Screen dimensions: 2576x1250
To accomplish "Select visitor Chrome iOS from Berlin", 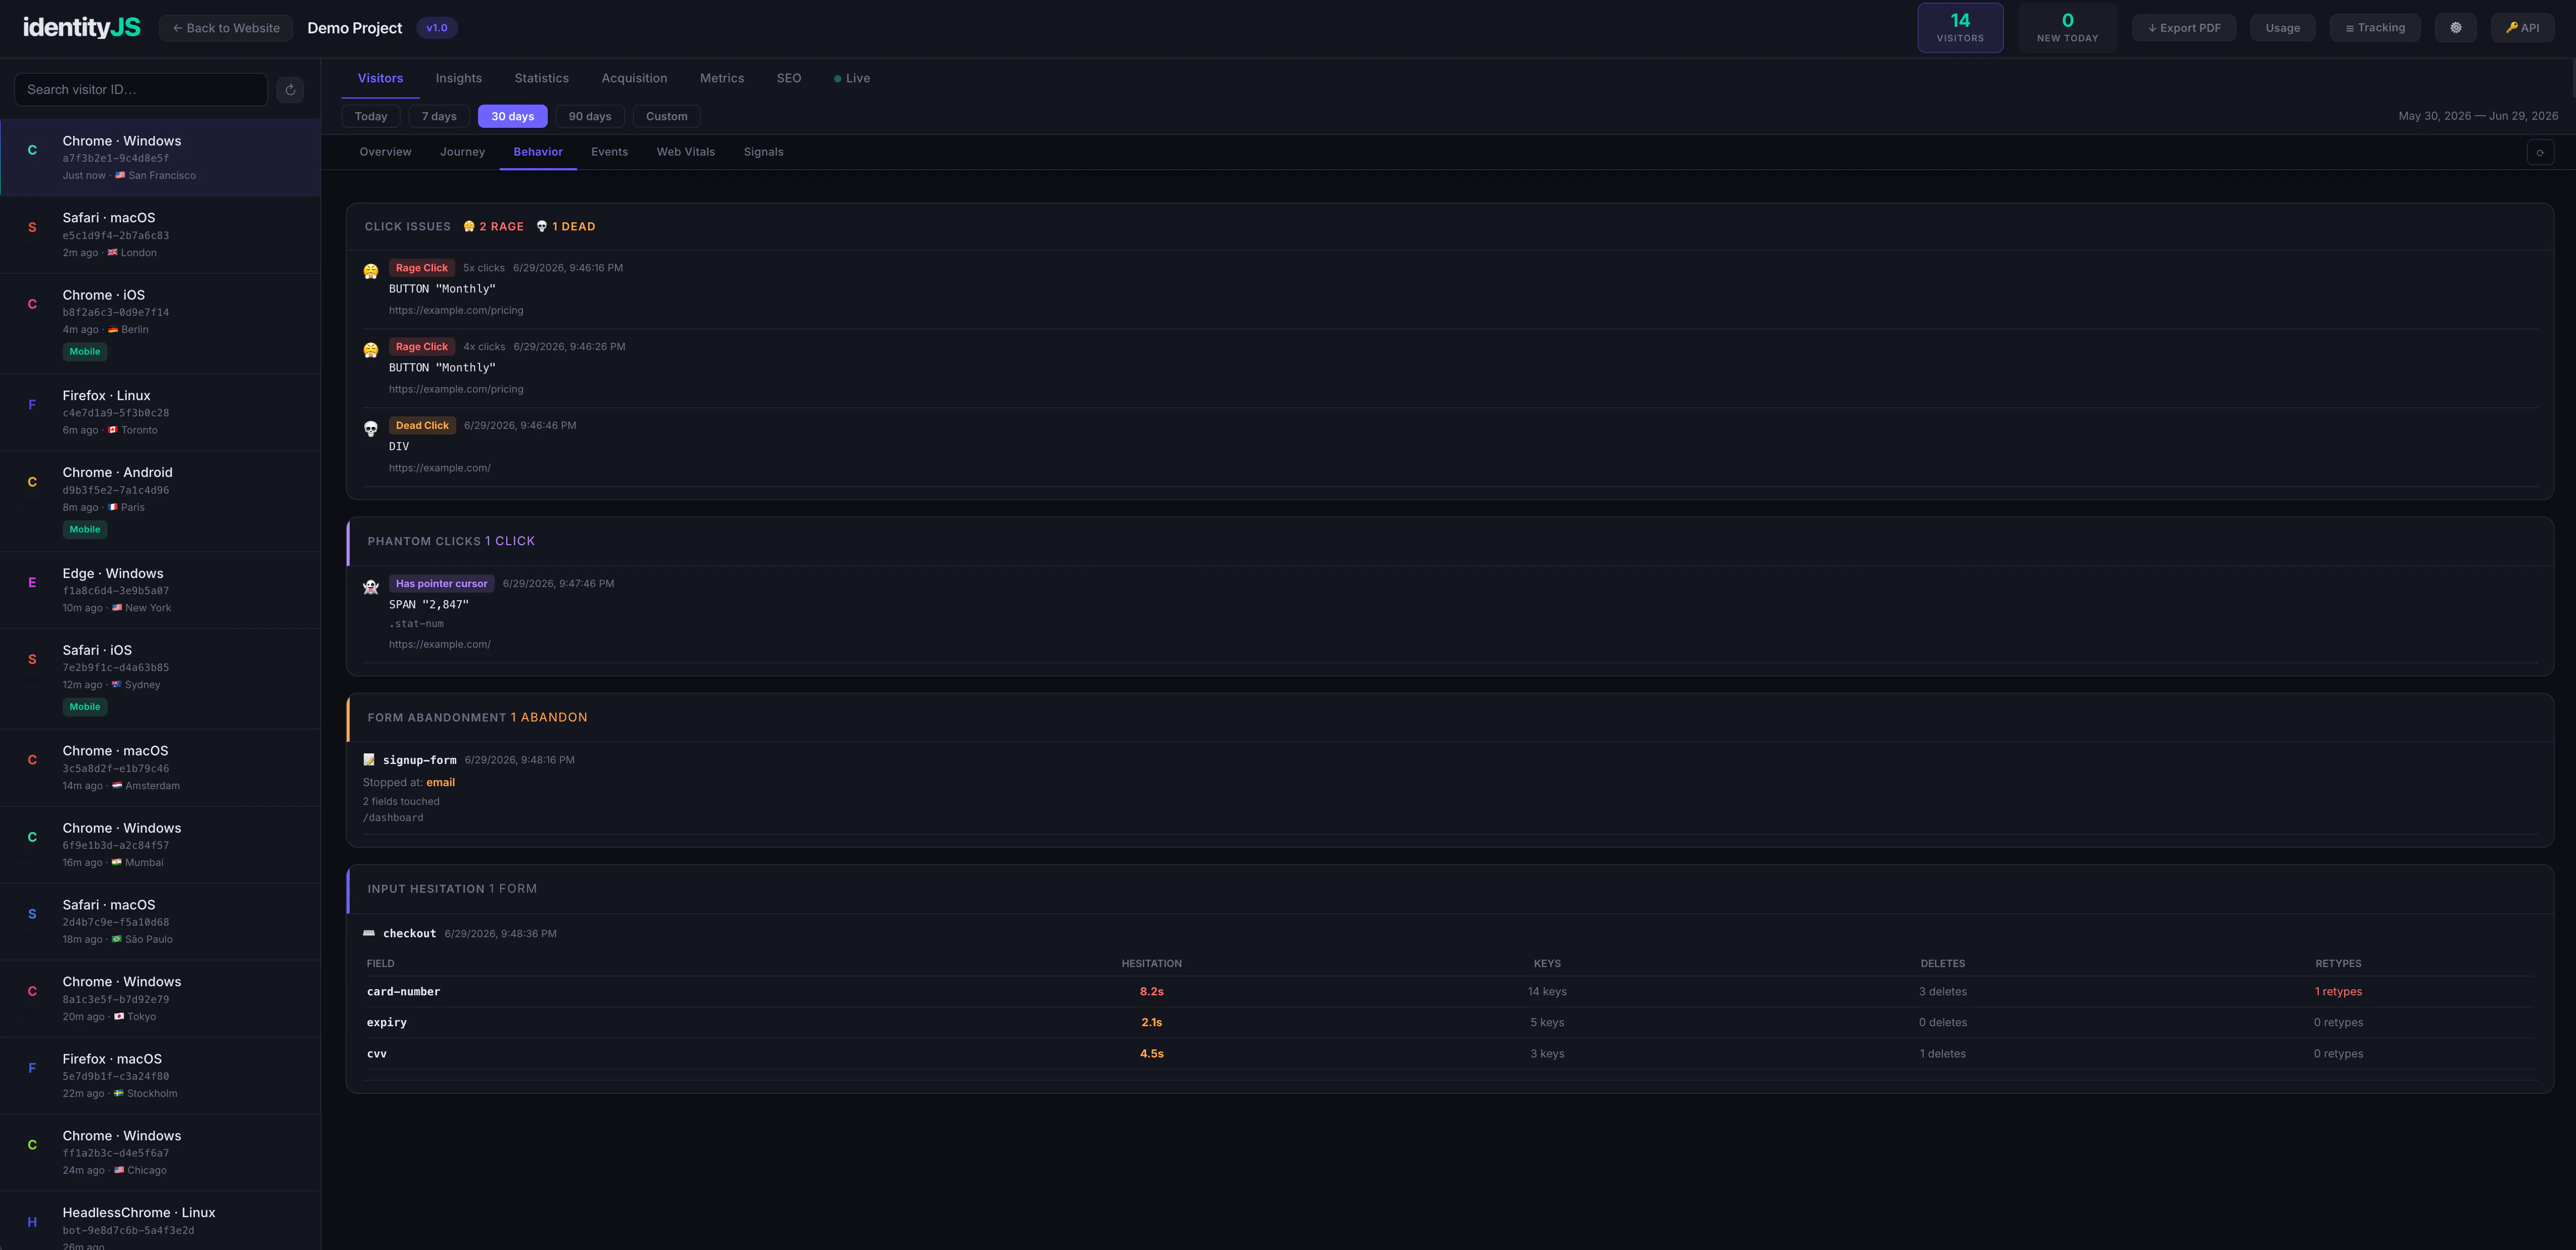I will [x=160, y=324].
